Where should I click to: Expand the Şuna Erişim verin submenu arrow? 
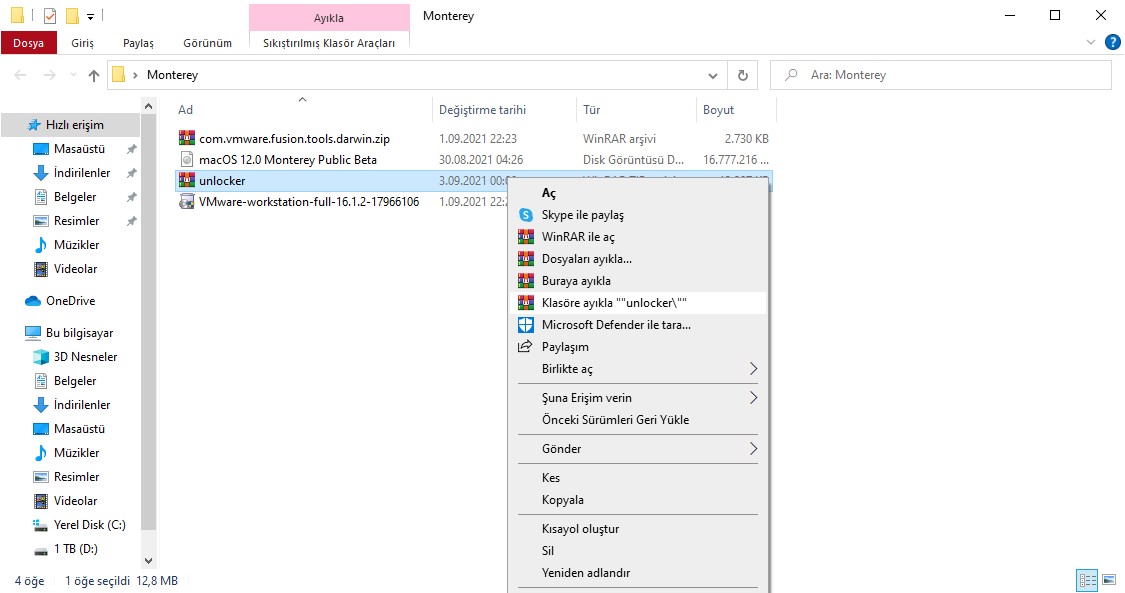753,397
